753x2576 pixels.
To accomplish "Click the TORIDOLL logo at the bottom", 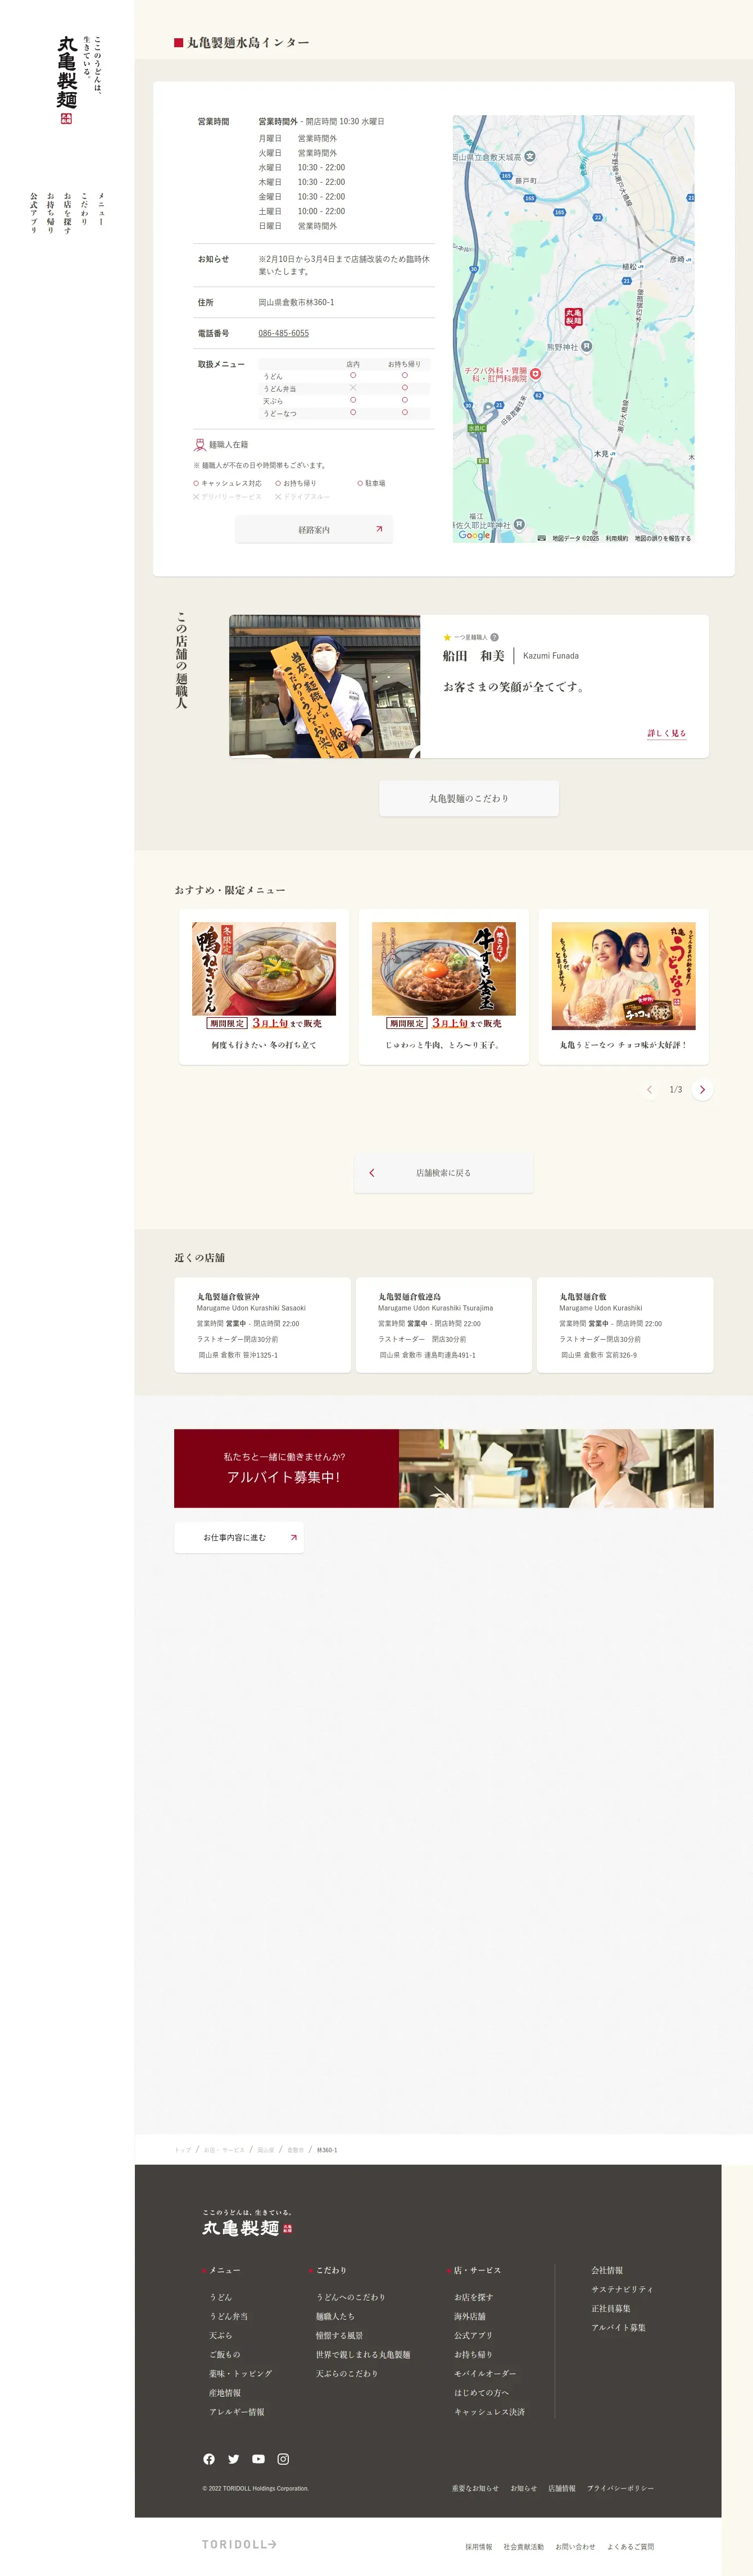I will pos(239,2544).
